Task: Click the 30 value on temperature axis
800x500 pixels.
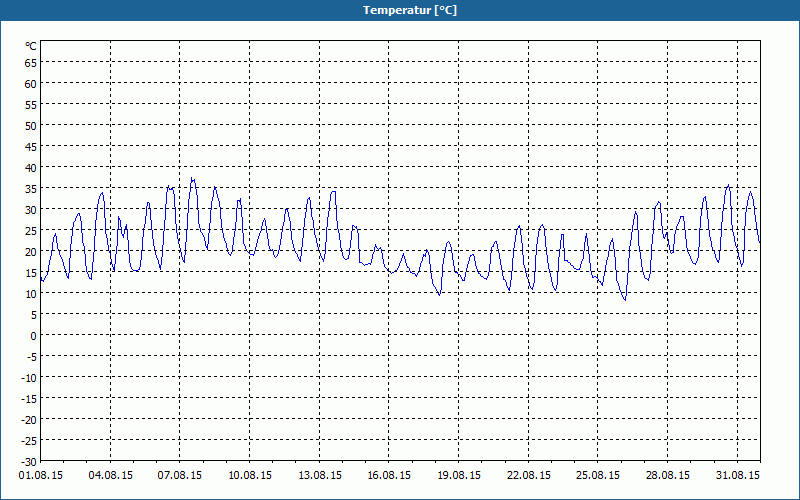Action: [x=31, y=210]
